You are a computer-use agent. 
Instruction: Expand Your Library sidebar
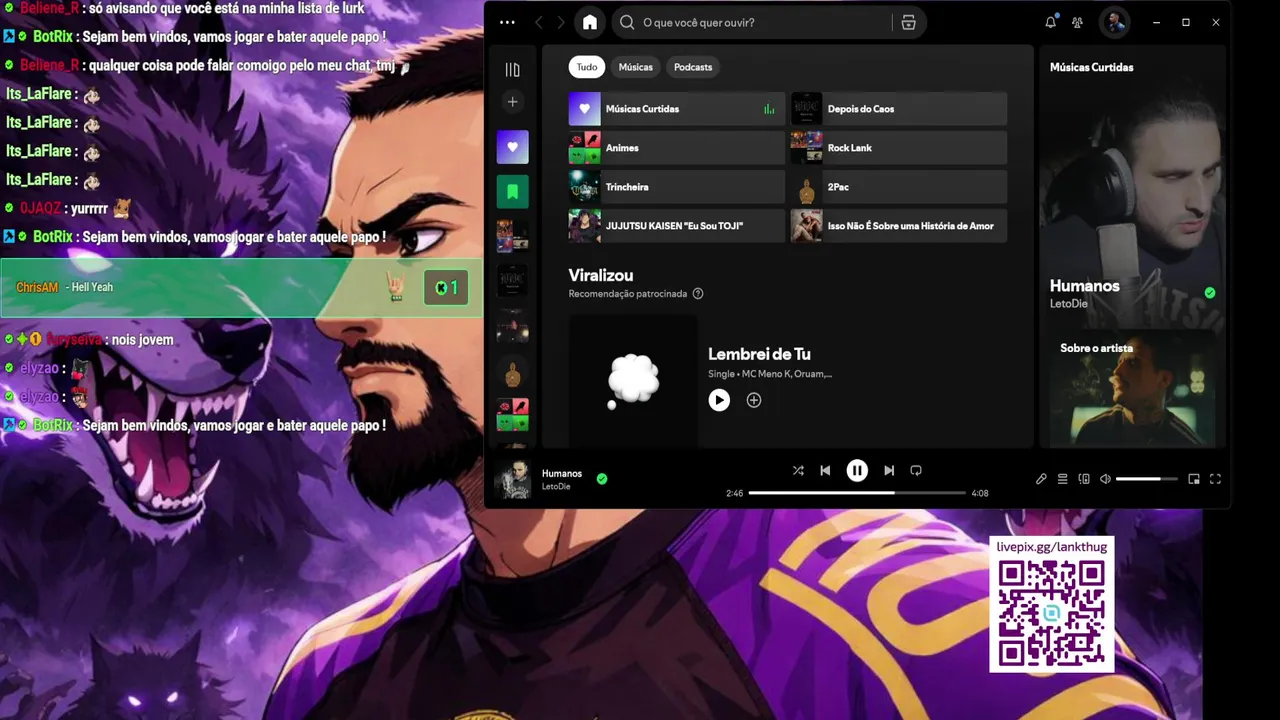[512, 70]
